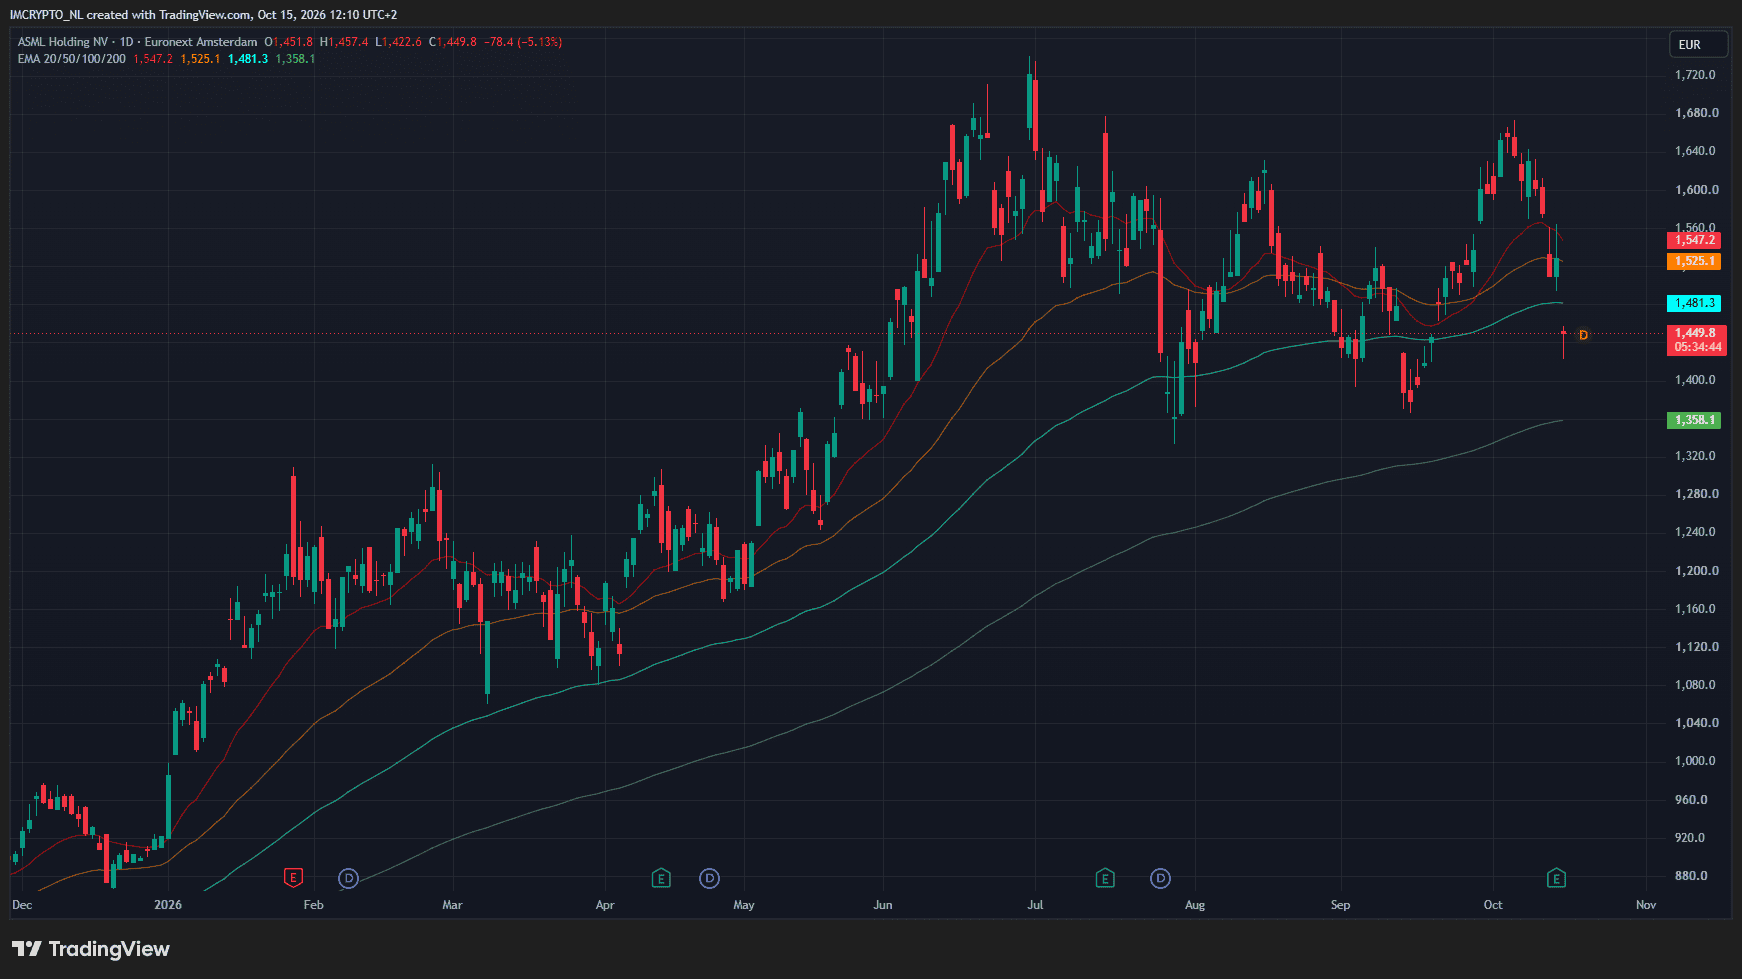Screen dimensions: 1742x979
Task: Click the dividend D marker before Aug
Action: pyautogui.click(x=1160, y=878)
